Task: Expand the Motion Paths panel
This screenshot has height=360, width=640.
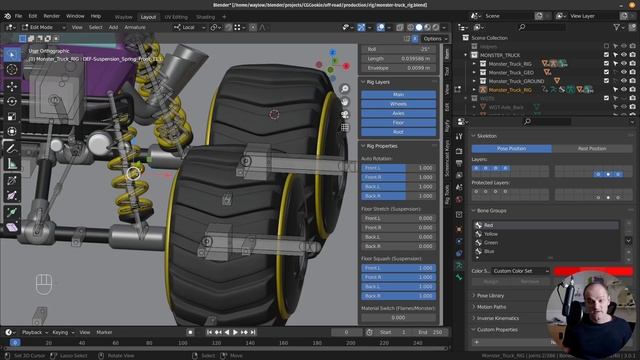Action: click(x=491, y=307)
